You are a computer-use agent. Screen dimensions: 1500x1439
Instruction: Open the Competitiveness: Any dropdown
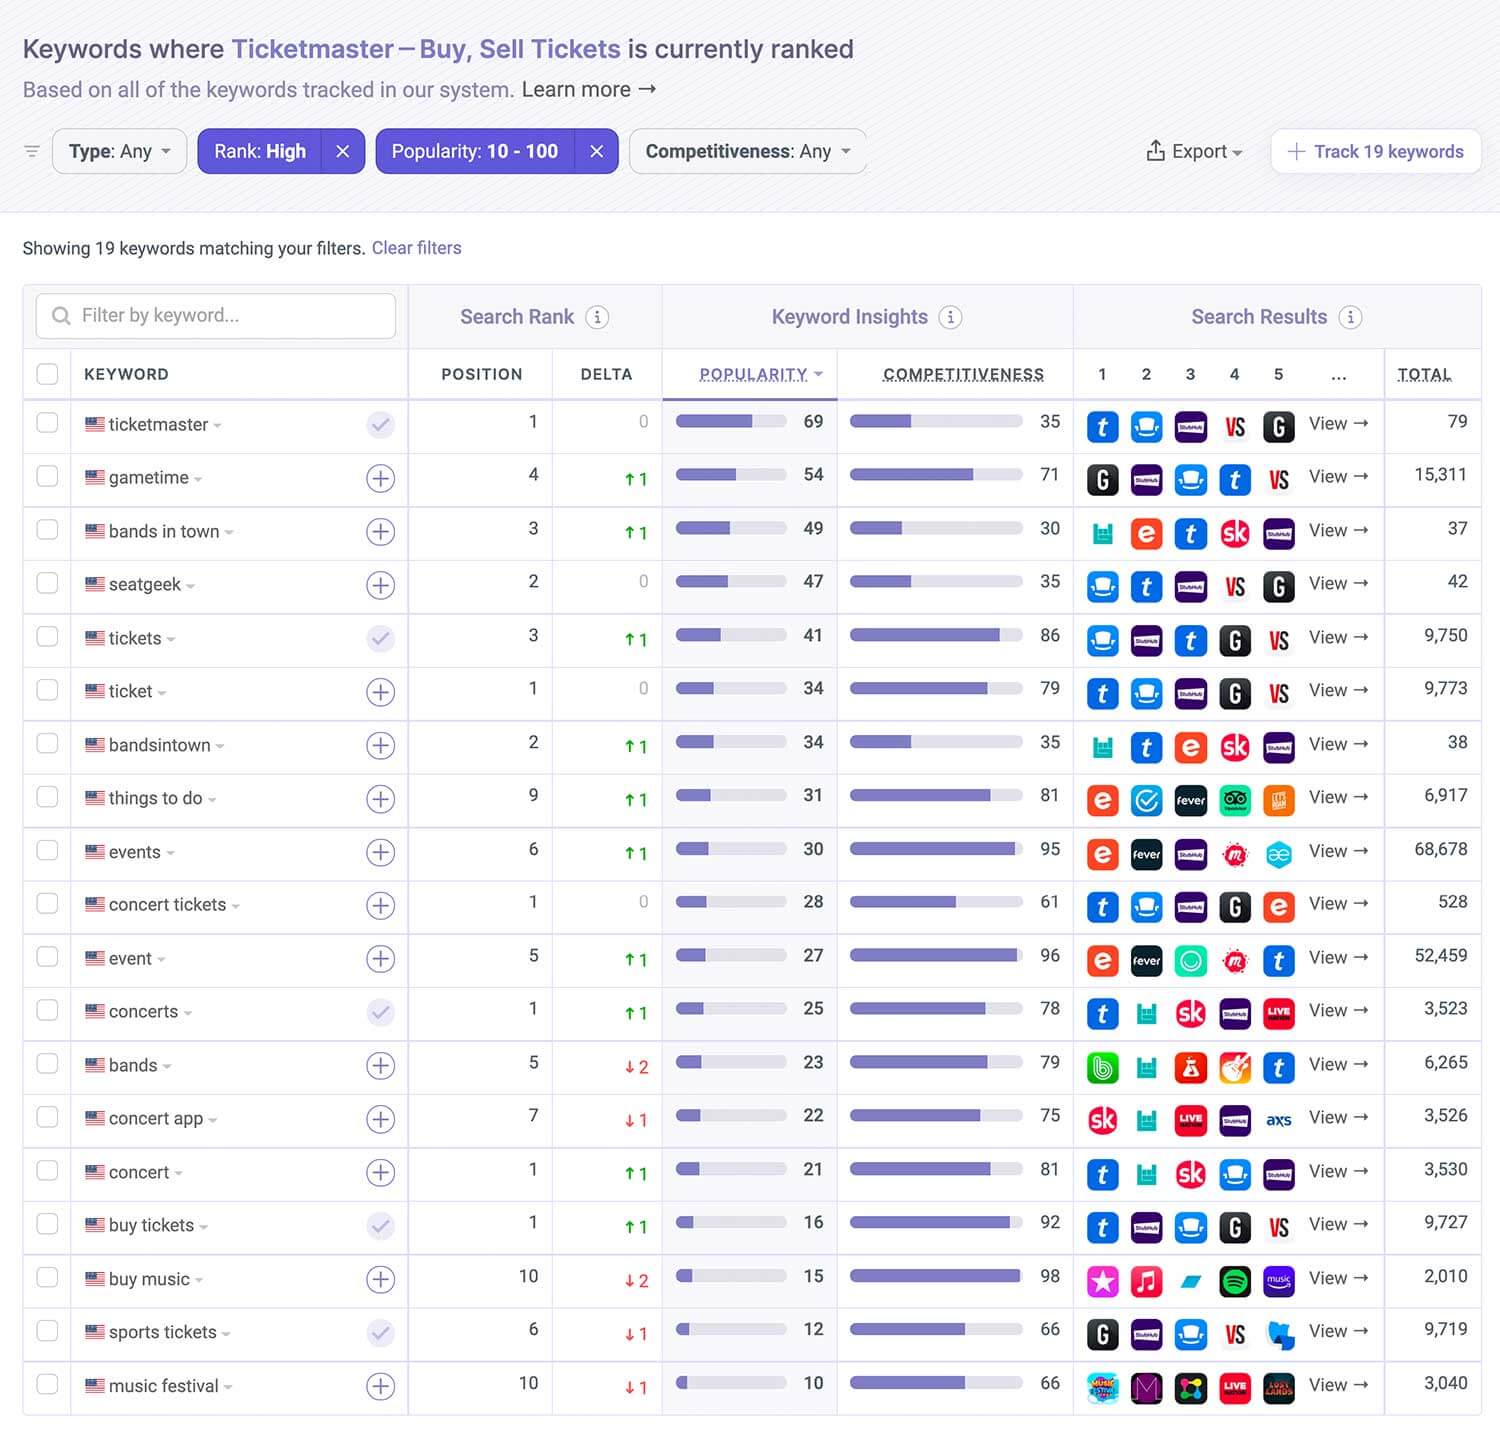[747, 151]
